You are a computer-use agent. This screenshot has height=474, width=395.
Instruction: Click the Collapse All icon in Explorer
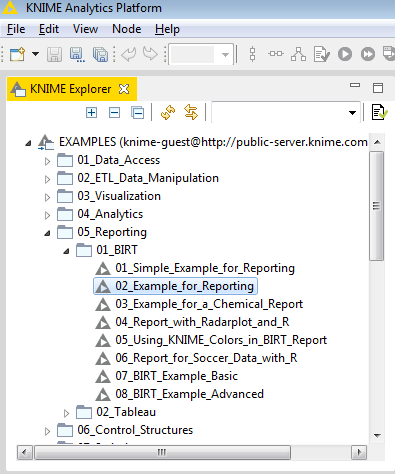coord(137,113)
